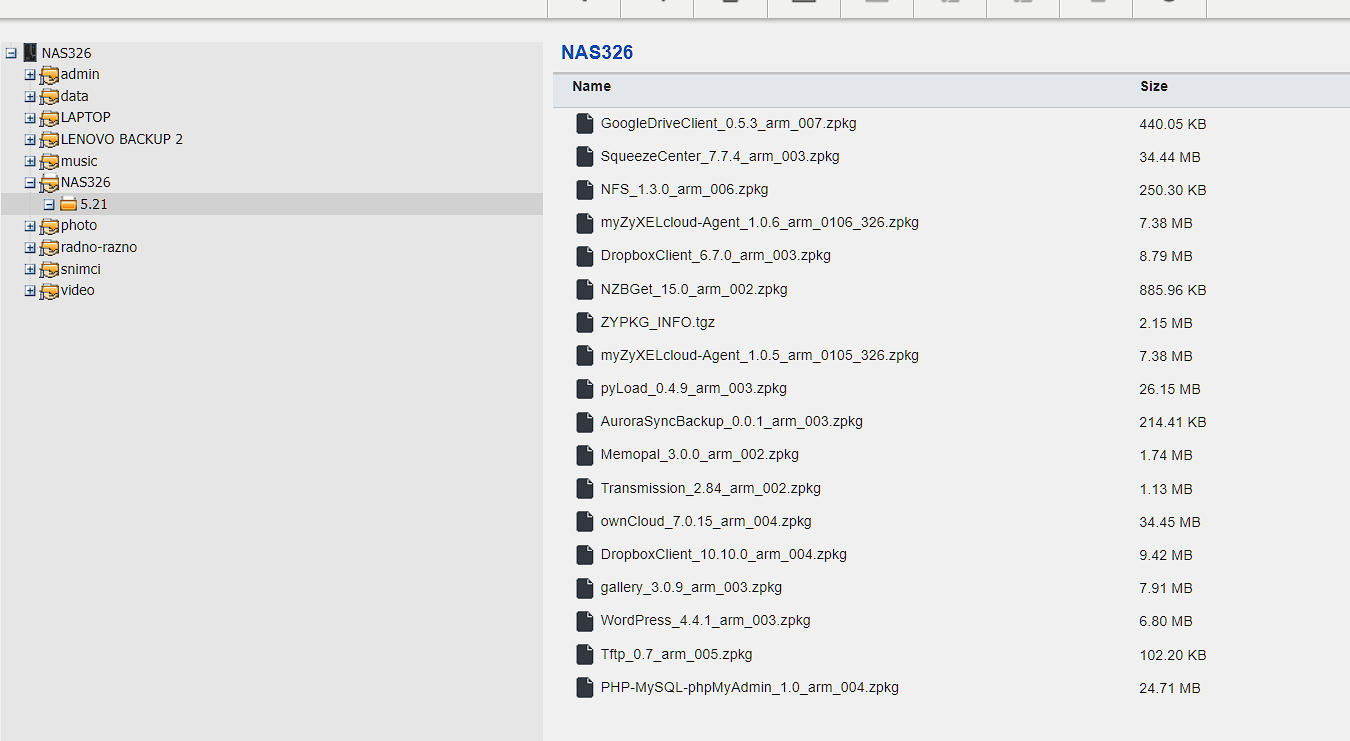Click the shared folder icon for admin
The image size is (1350, 741).
point(49,75)
